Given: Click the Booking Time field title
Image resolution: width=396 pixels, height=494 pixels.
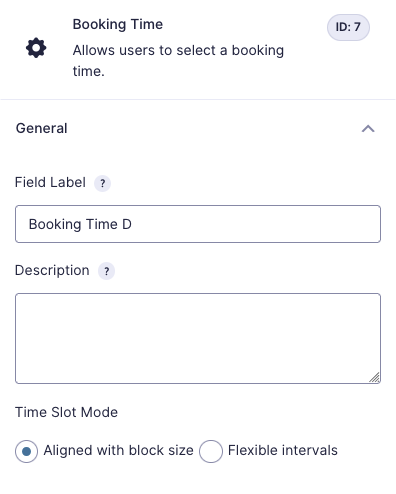Looking at the screenshot, I should click(x=118, y=24).
